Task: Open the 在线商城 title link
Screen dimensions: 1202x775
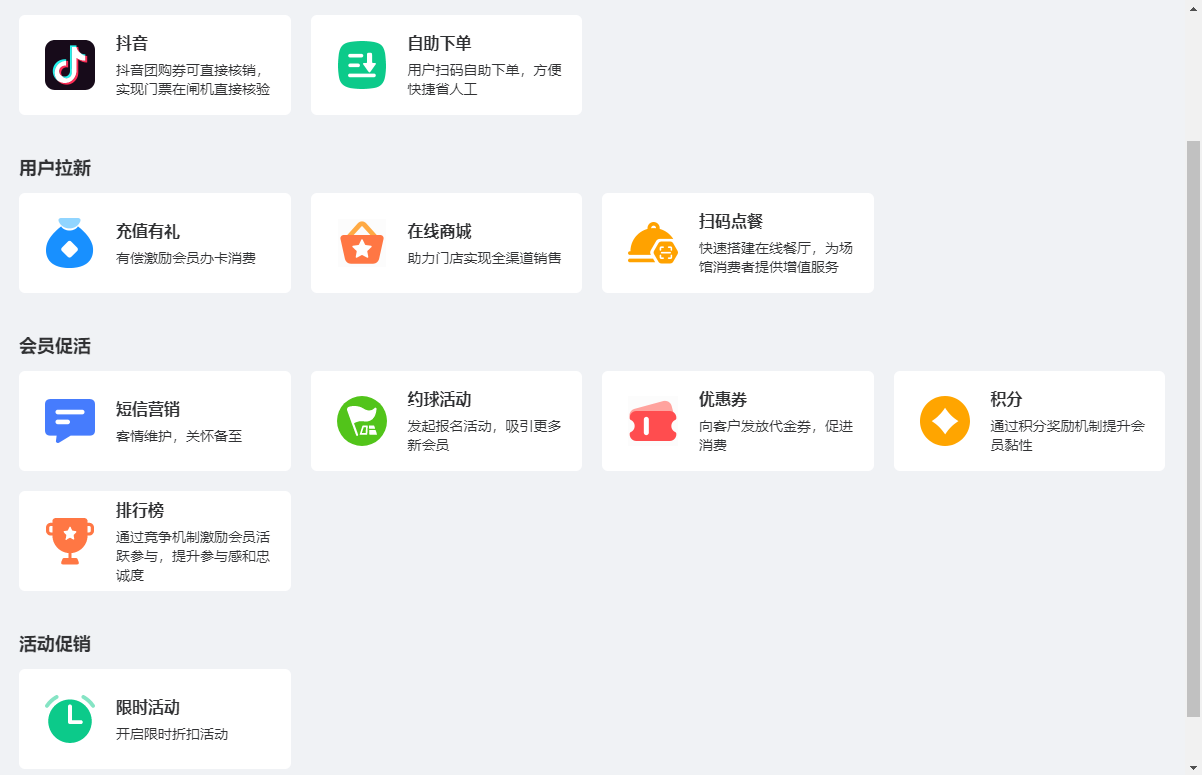Action: tap(439, 232)
